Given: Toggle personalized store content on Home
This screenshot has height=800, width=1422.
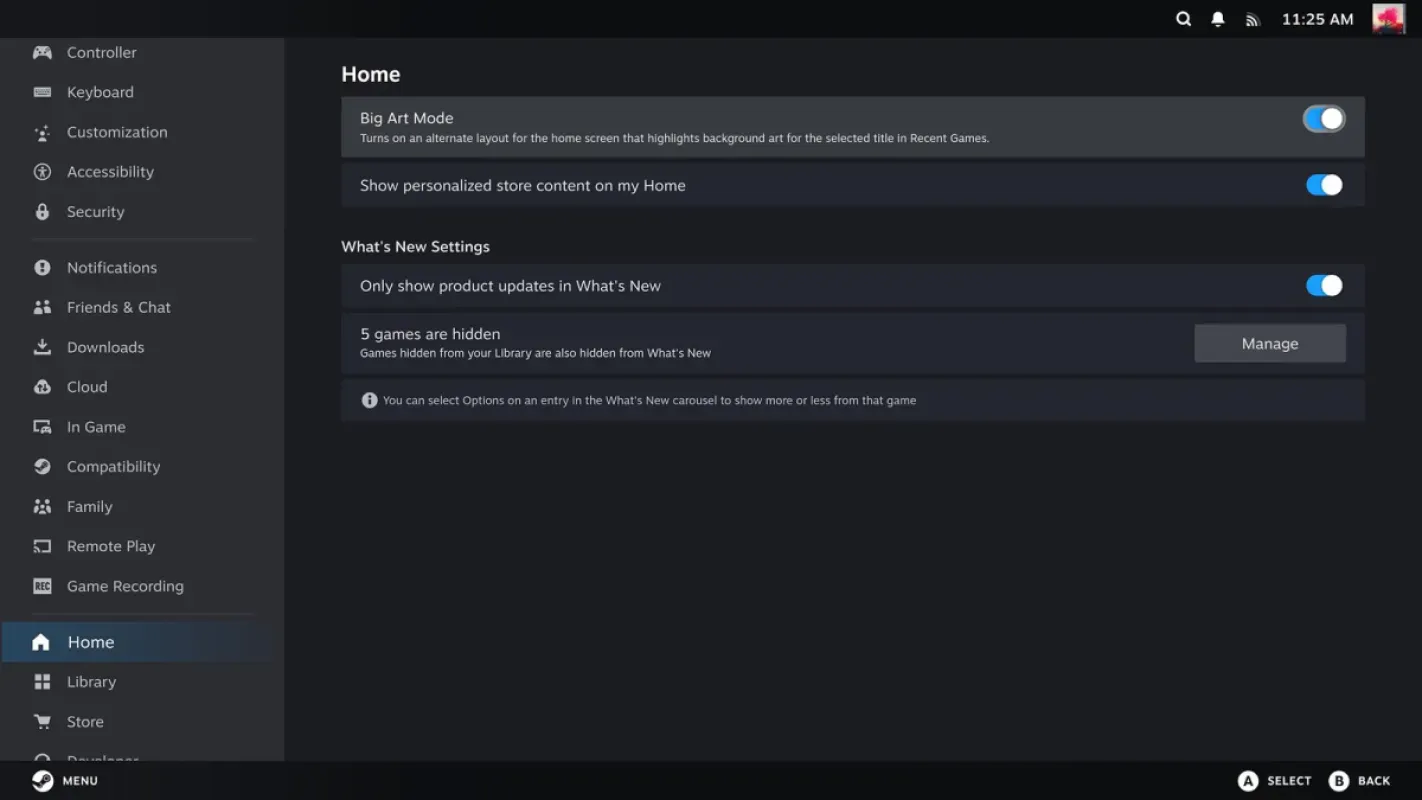Looking at the screenshot, I should pyautogui.click(x=1324, y=185).
